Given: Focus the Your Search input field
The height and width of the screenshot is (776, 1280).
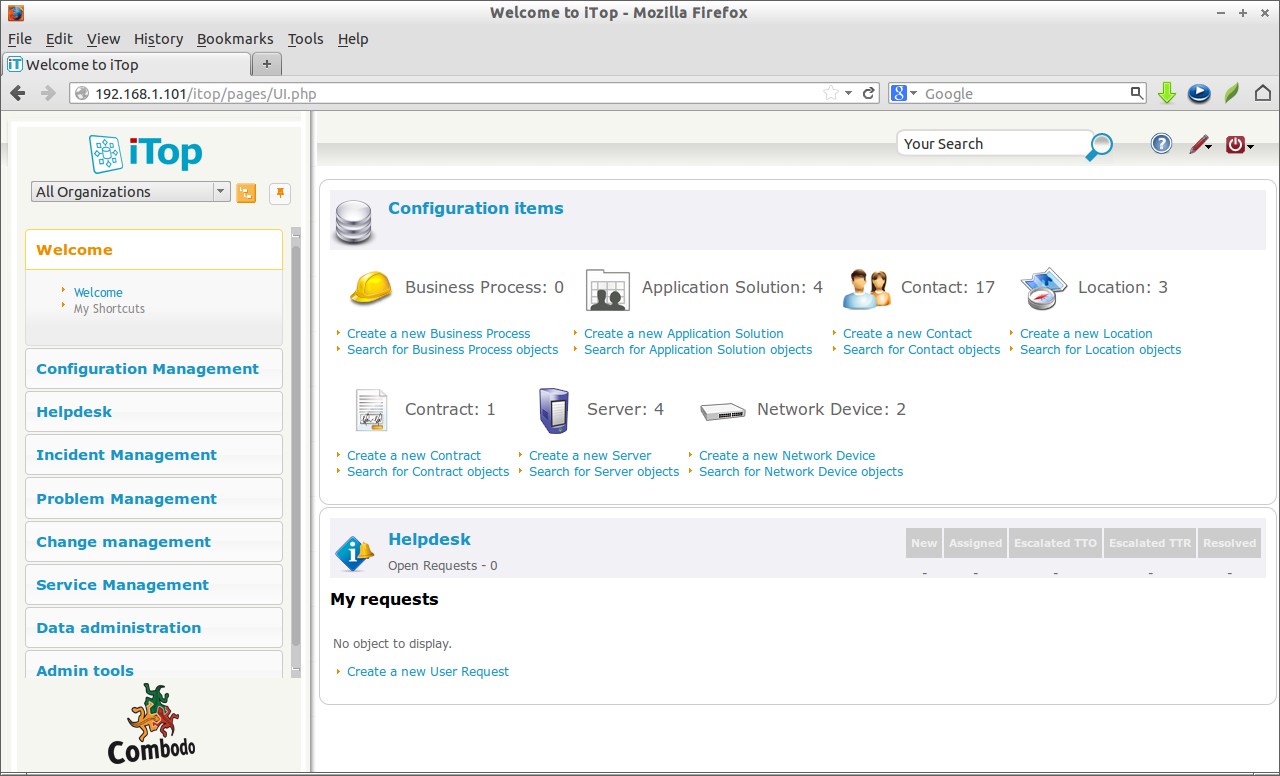Looking at the screenshot, I should point(991,144).
